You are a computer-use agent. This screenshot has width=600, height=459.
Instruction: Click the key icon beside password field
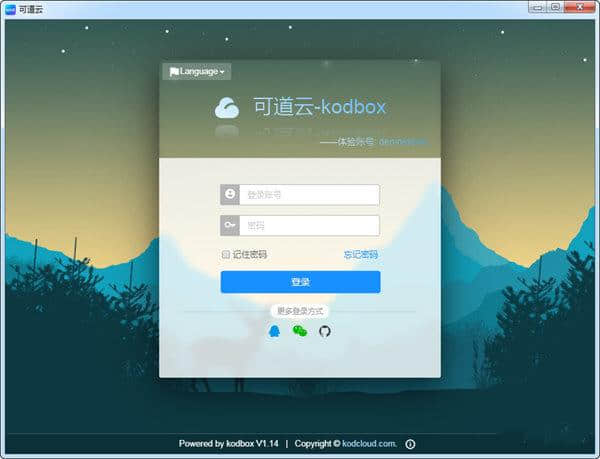pyautogui.click(x=230, y=225)
